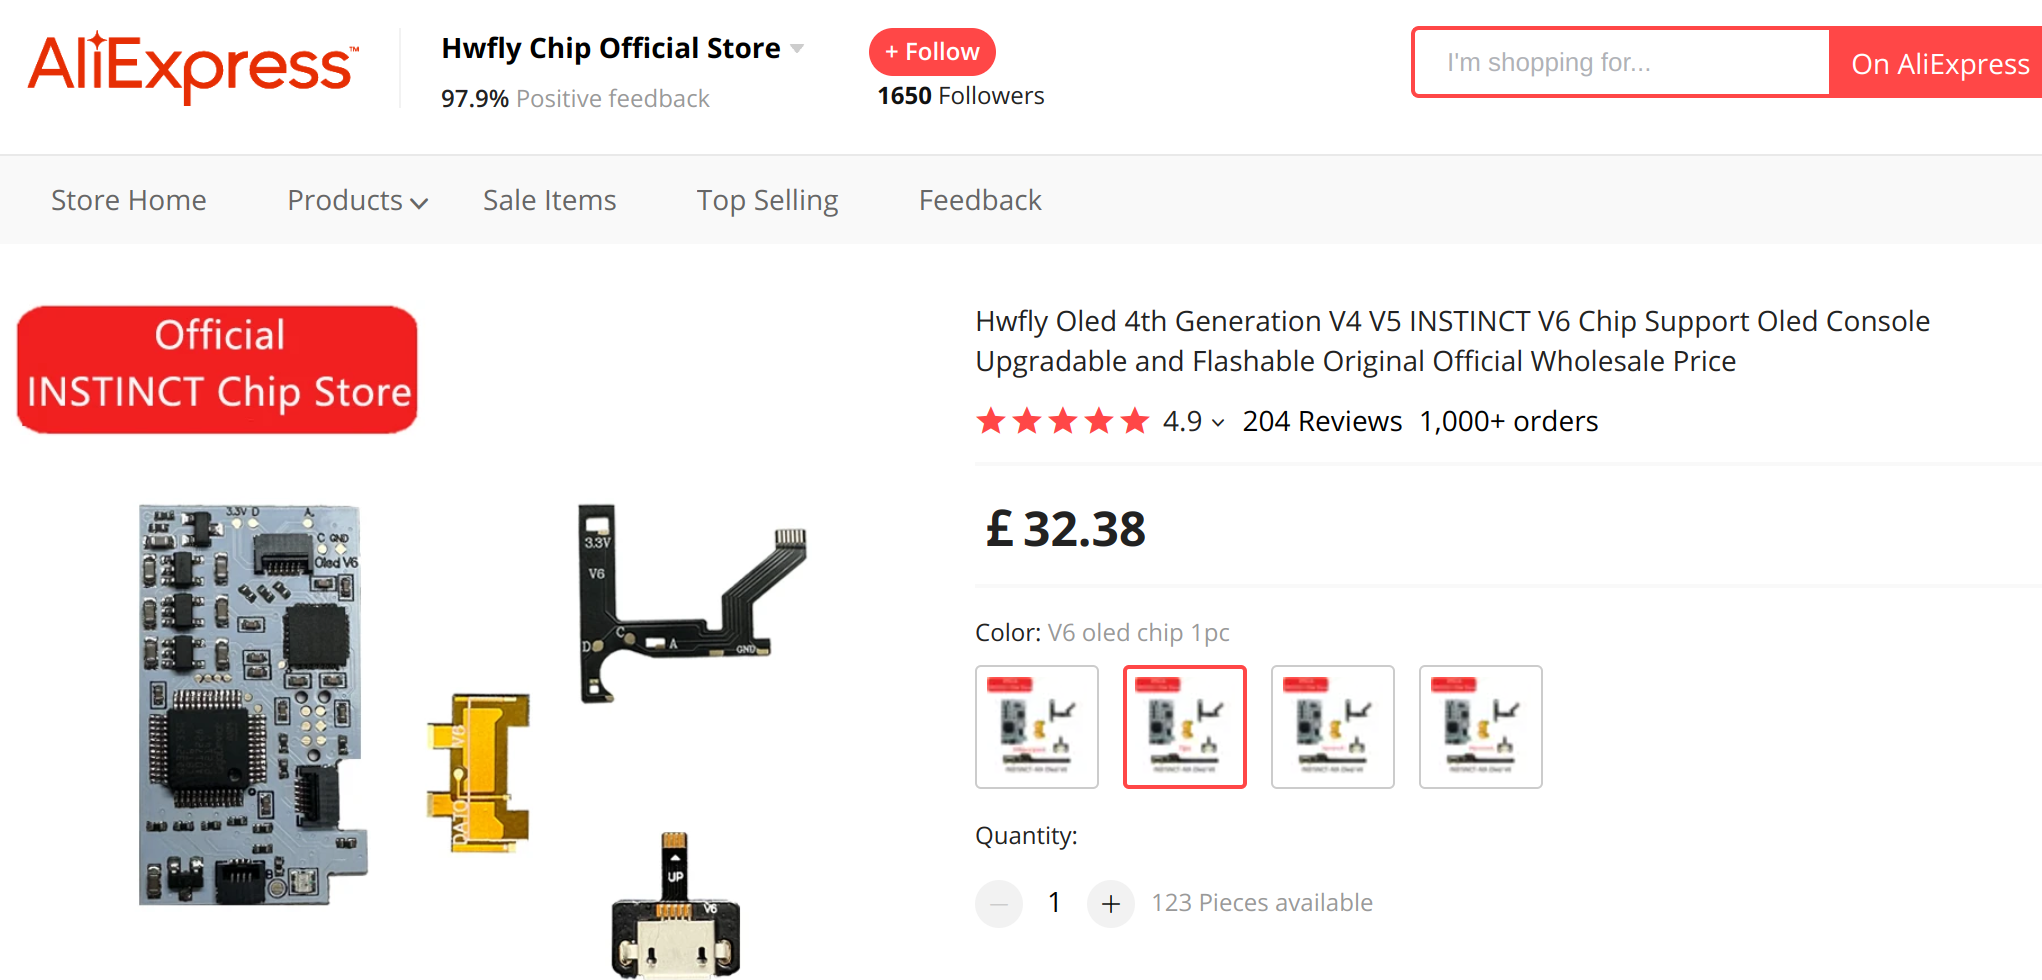Click the five-star rating icons
2042x980 pixels.
[x=1062, y=421]
